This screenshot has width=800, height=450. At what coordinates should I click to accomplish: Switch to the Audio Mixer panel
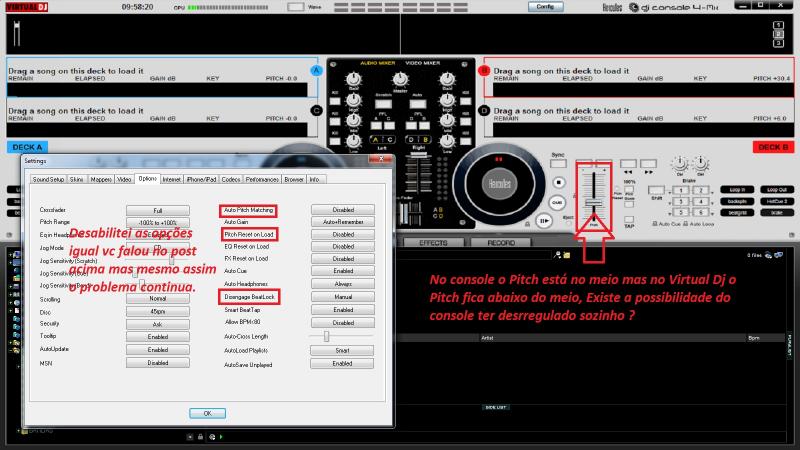click(x=378, y=63)
